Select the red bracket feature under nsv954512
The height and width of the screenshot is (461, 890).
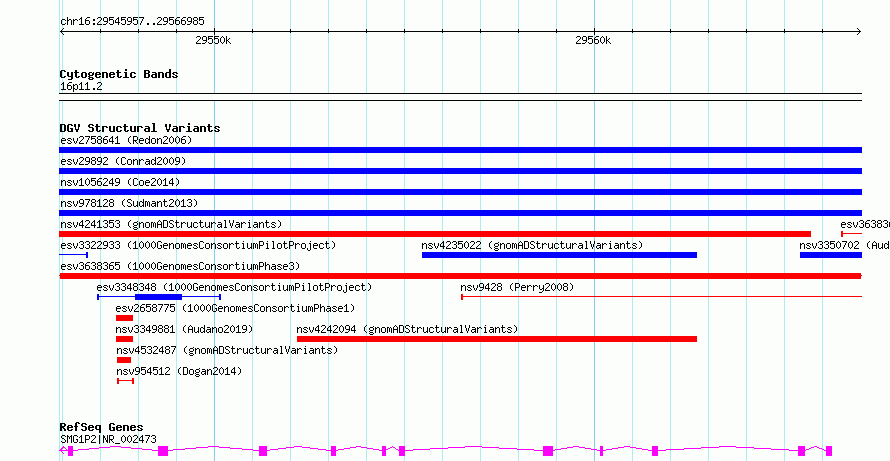coord(125,381)
